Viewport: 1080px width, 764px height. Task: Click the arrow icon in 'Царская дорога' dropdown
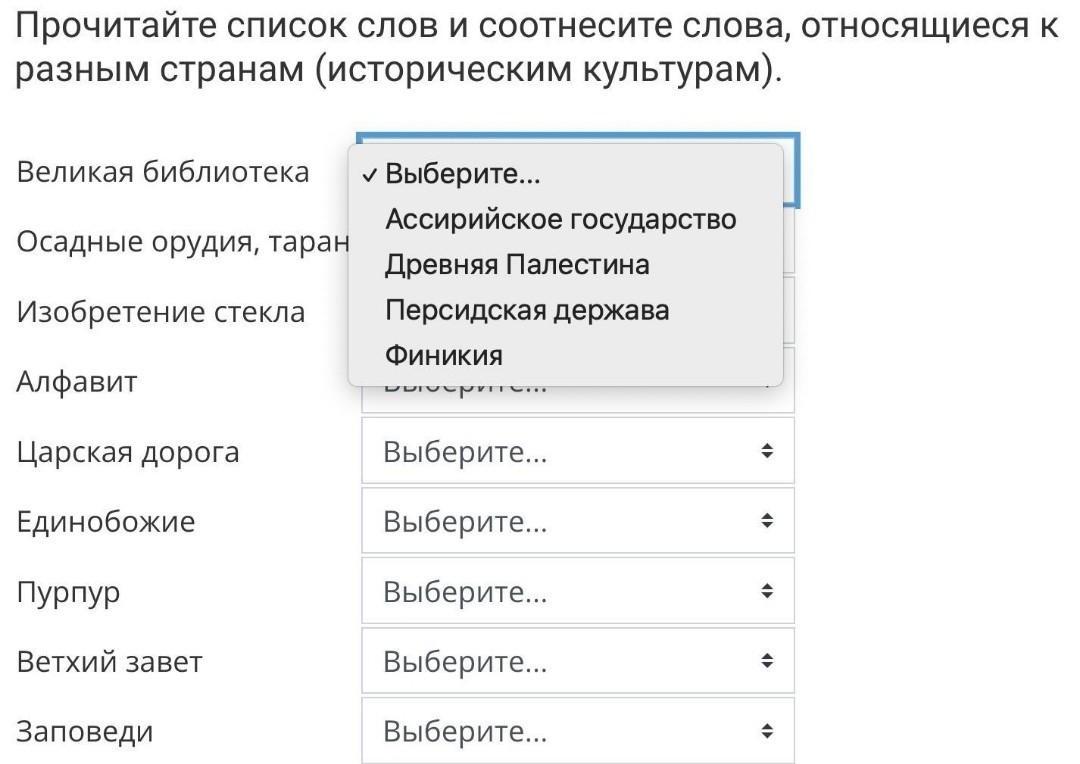click(767, 452)
